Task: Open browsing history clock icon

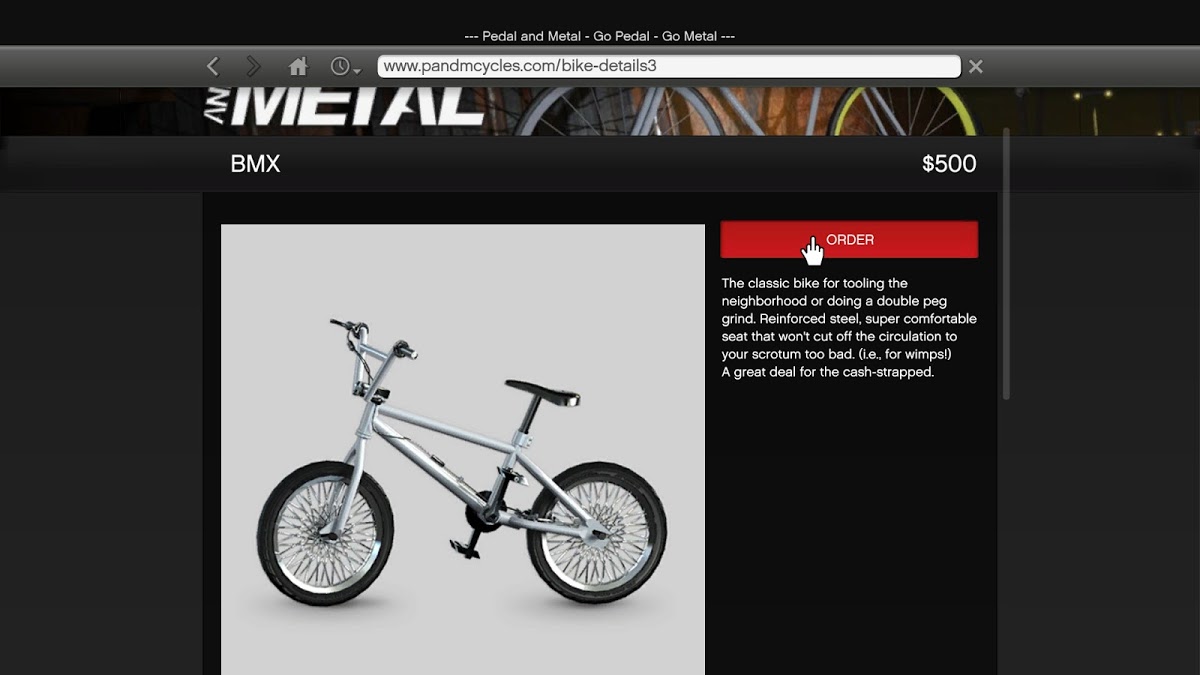Action: tap(340, 67)
